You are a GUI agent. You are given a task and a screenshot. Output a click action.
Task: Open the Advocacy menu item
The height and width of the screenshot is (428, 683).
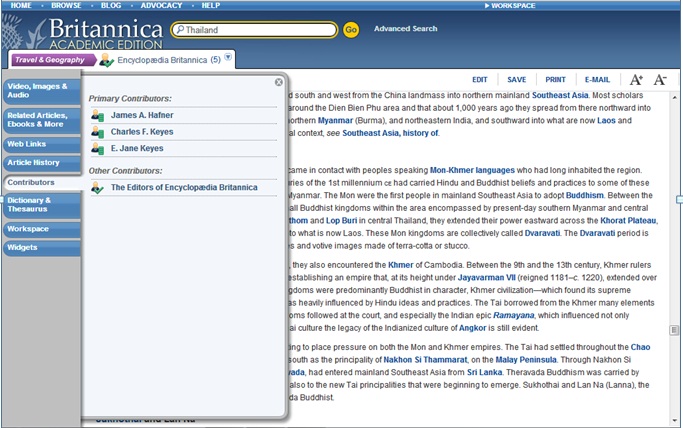pyautogui.click(x=161, y=5)
